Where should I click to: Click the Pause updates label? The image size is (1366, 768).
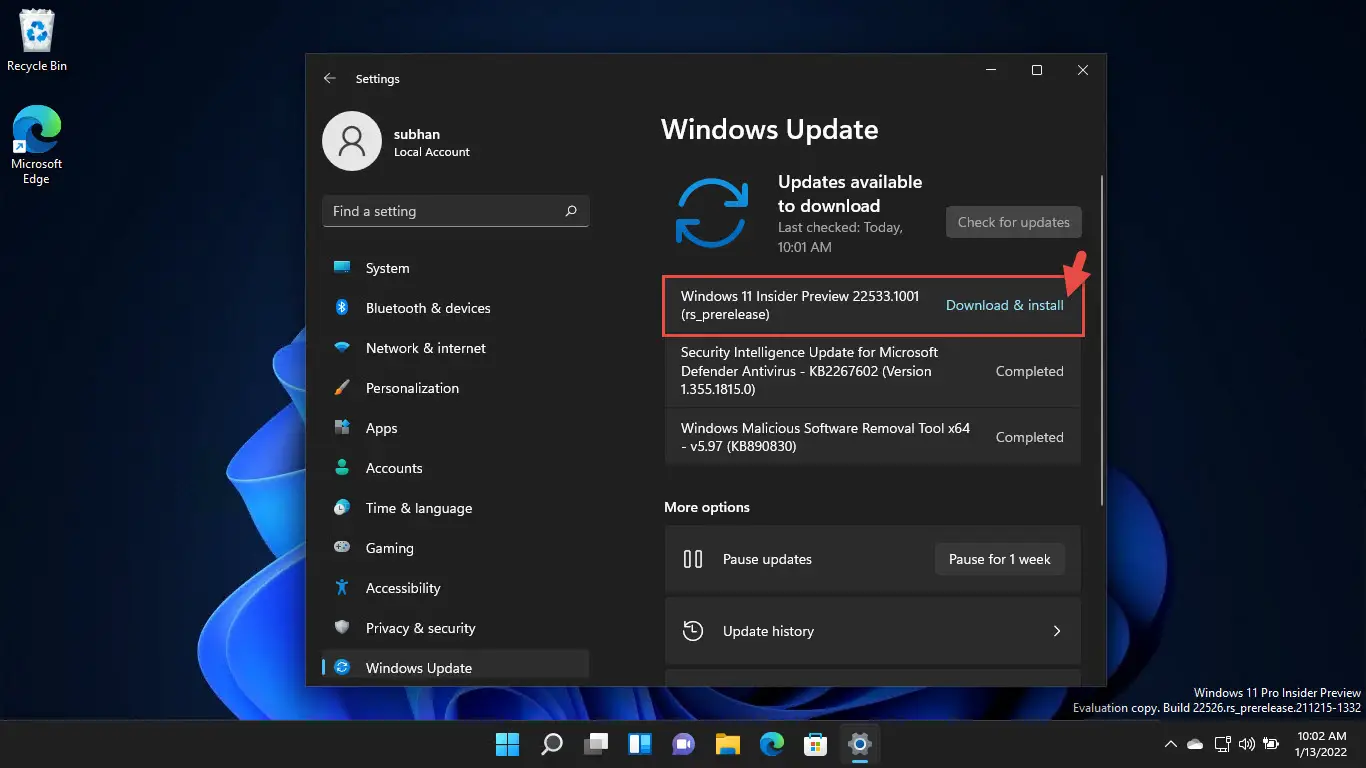click(x=767, y=559)
